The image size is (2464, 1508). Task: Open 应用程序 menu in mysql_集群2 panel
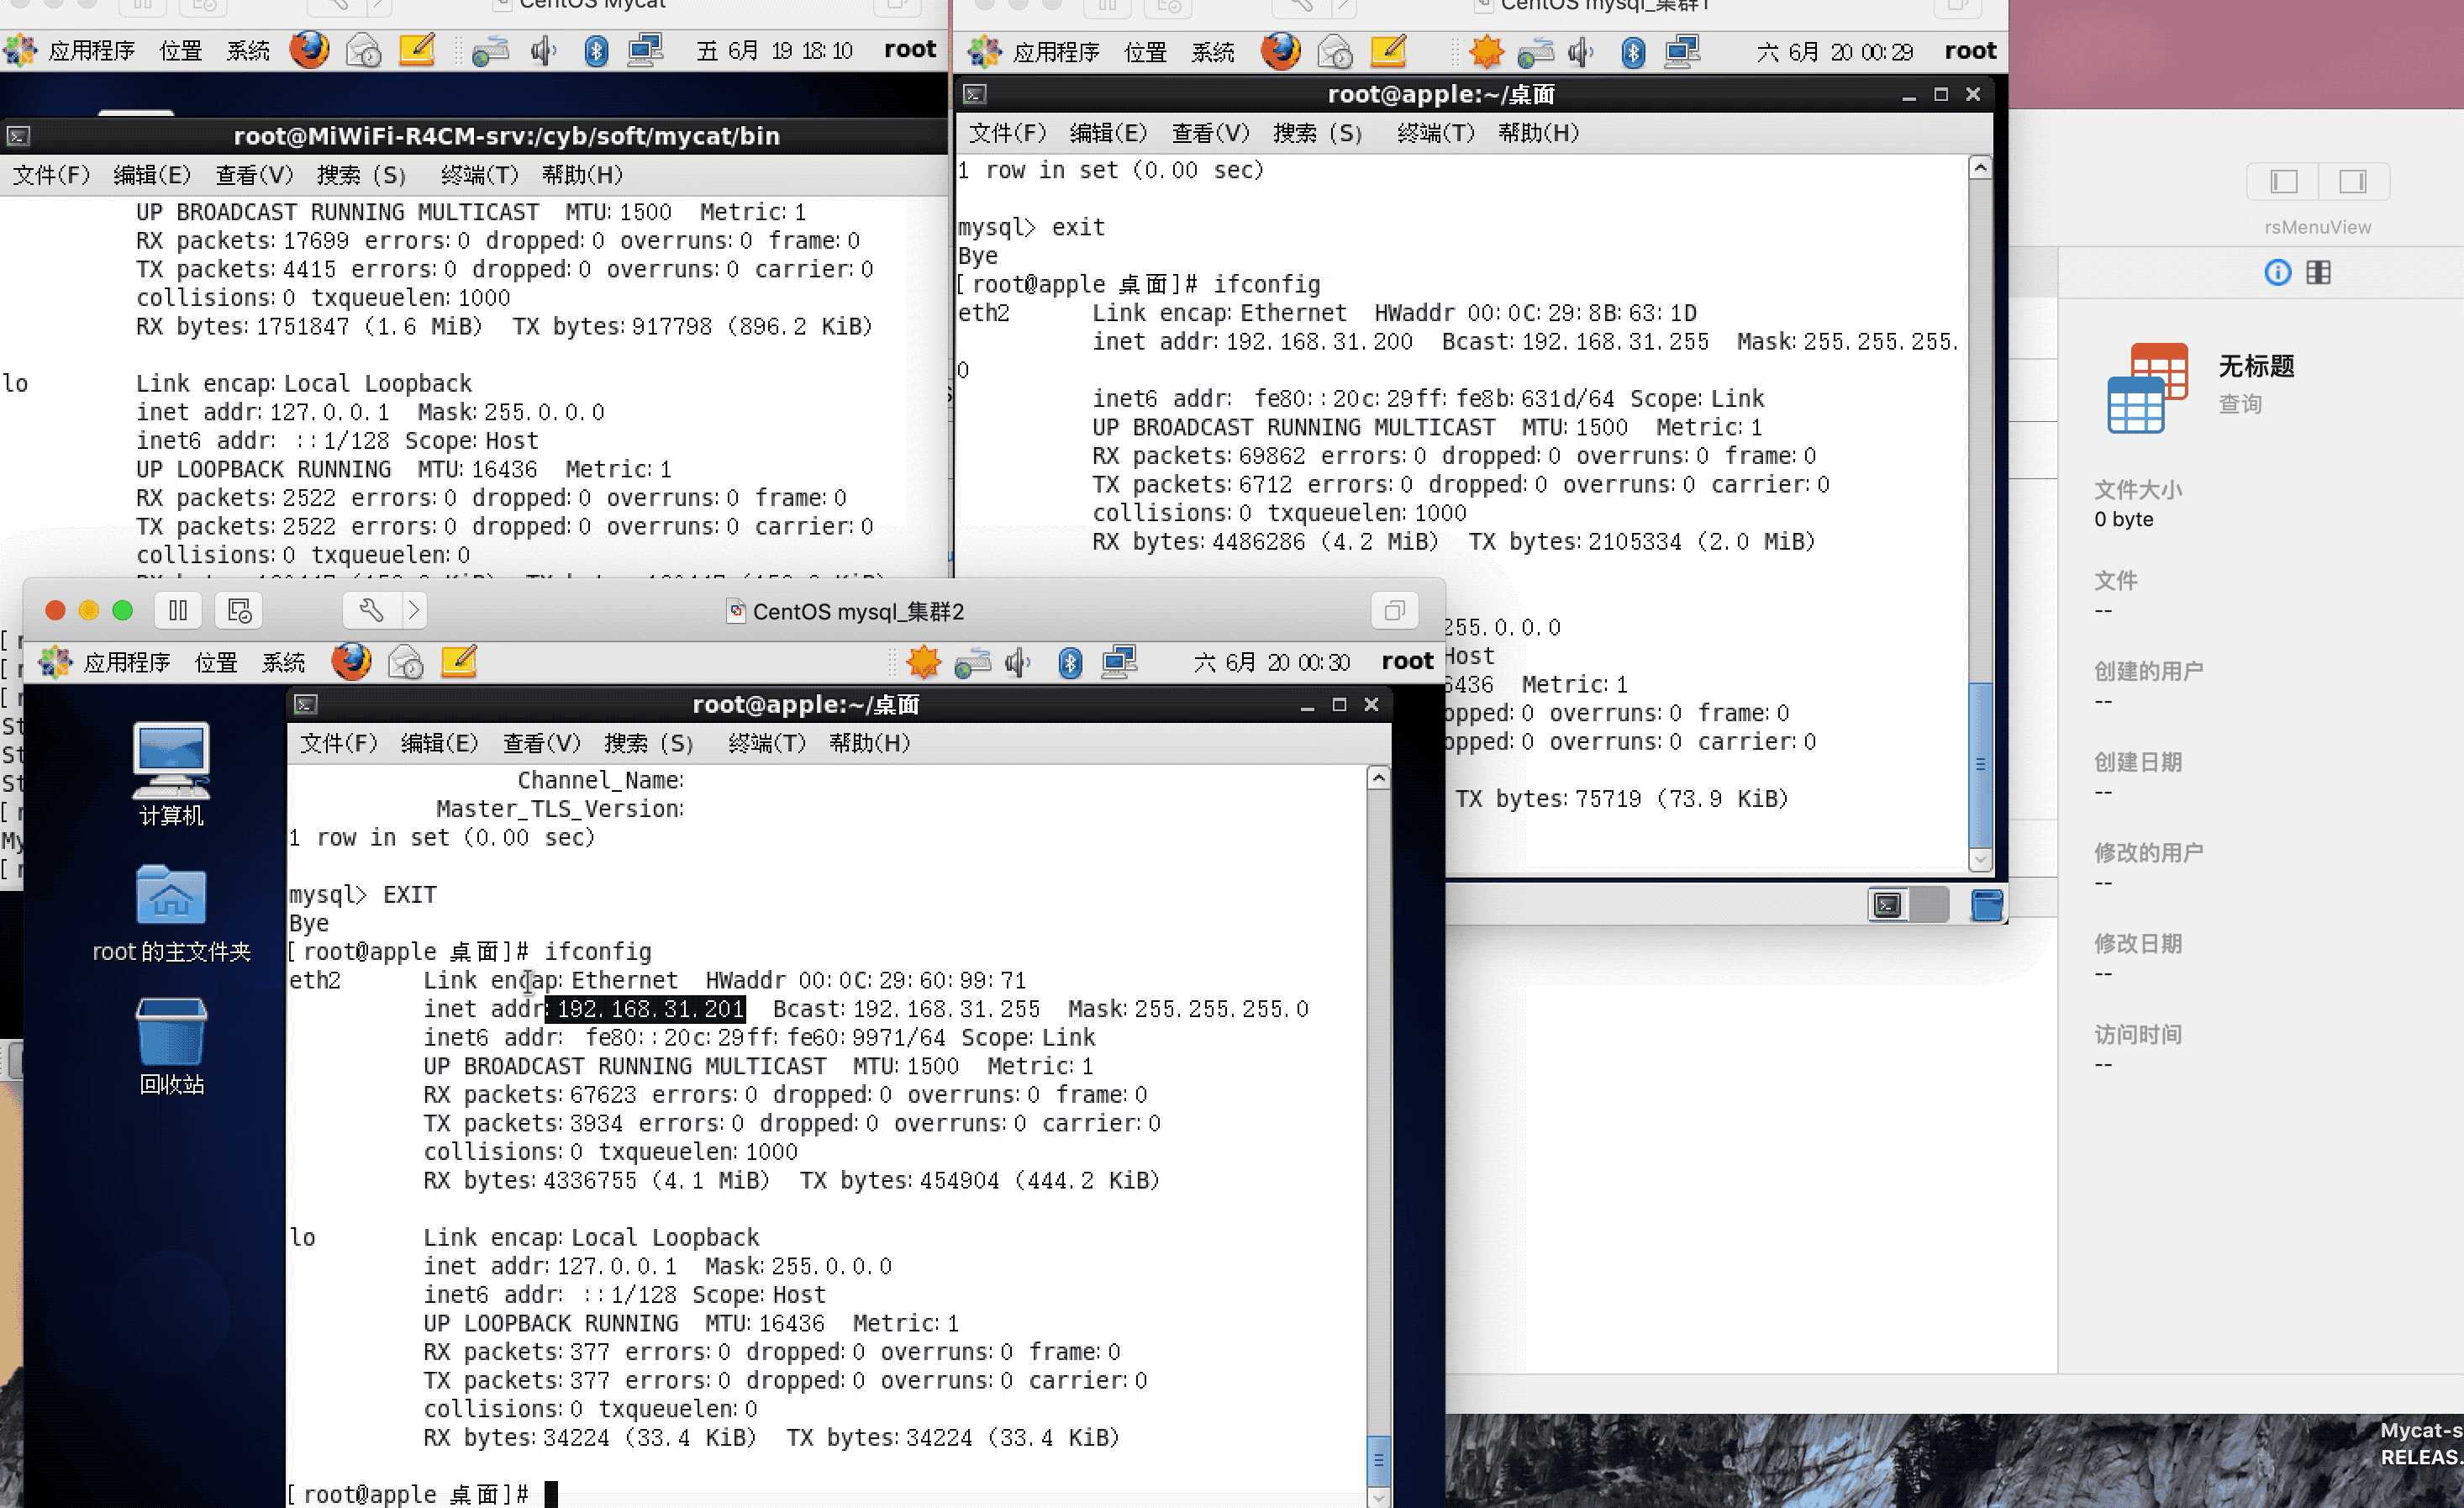pyautogui.click(x=127, y=662)
